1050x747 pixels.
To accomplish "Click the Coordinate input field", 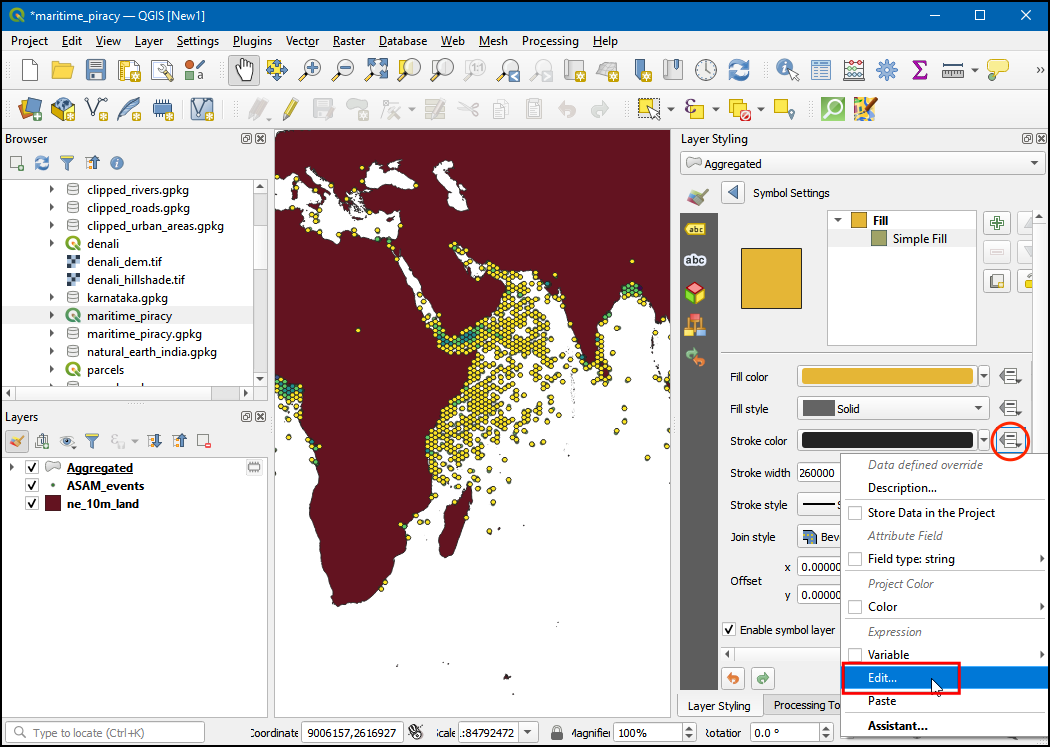I will click(x=352, y=732).
